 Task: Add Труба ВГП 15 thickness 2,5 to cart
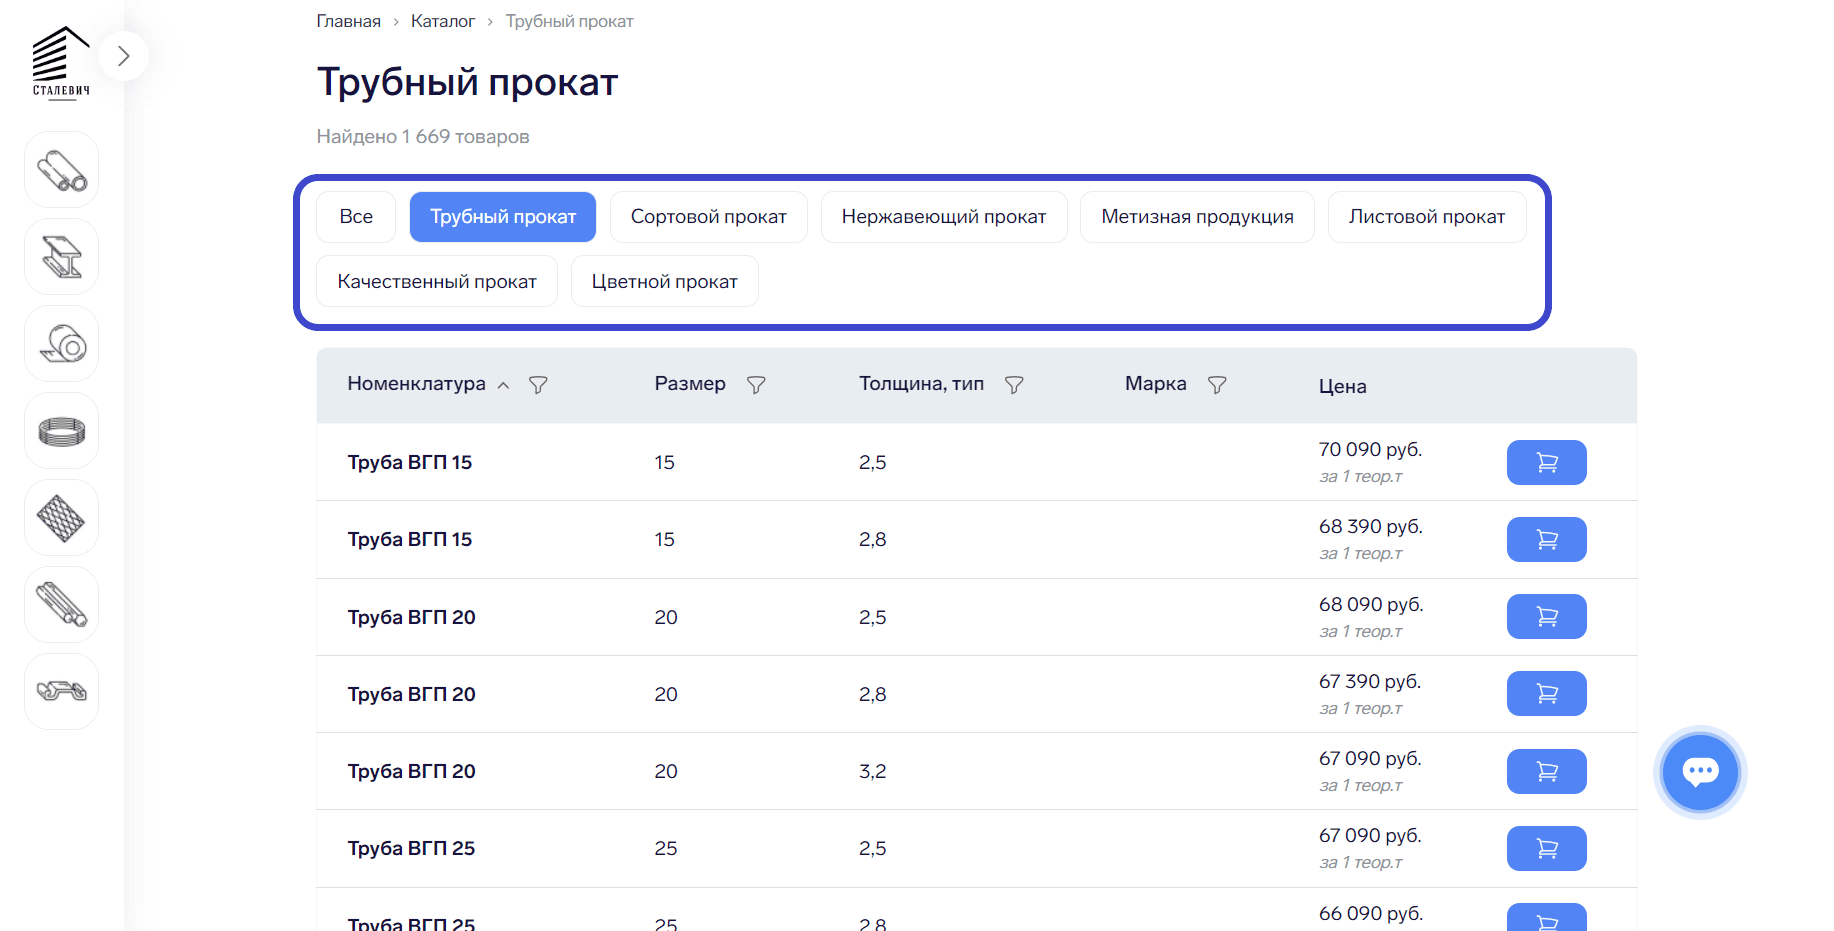[x=1547, y=462]
